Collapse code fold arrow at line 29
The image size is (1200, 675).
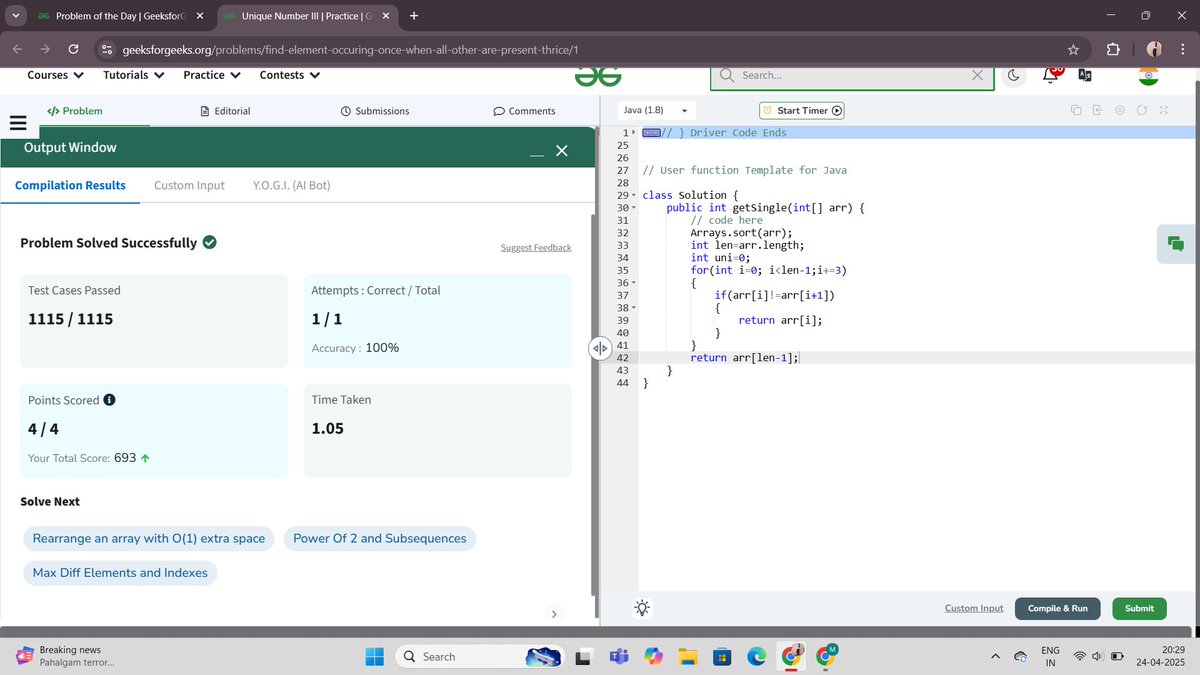coord(634,195)
